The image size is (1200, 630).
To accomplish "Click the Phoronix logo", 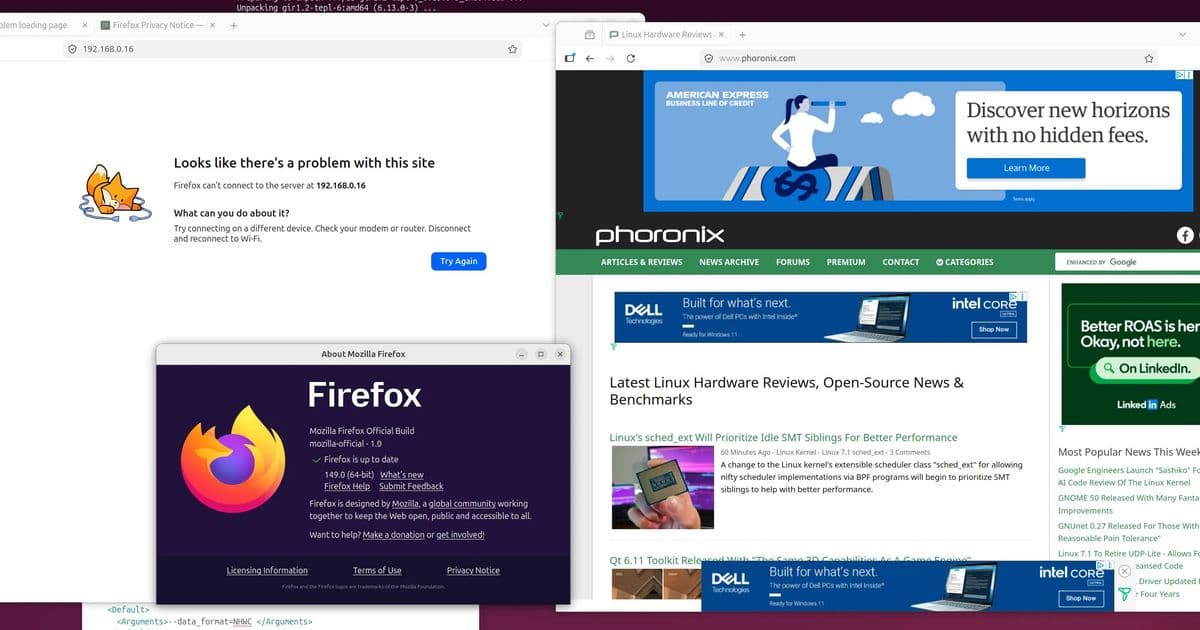I will click(658, 235).
